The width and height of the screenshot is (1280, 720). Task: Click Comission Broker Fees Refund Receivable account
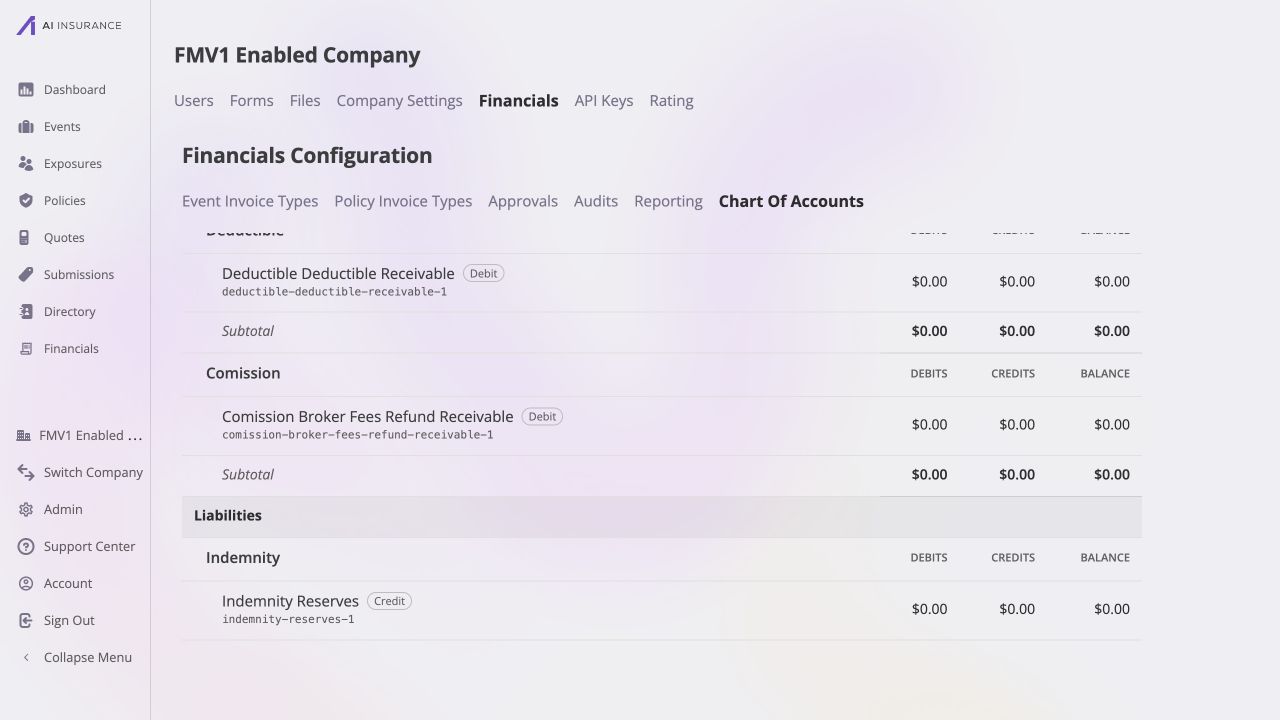click(x=368, y=417)
